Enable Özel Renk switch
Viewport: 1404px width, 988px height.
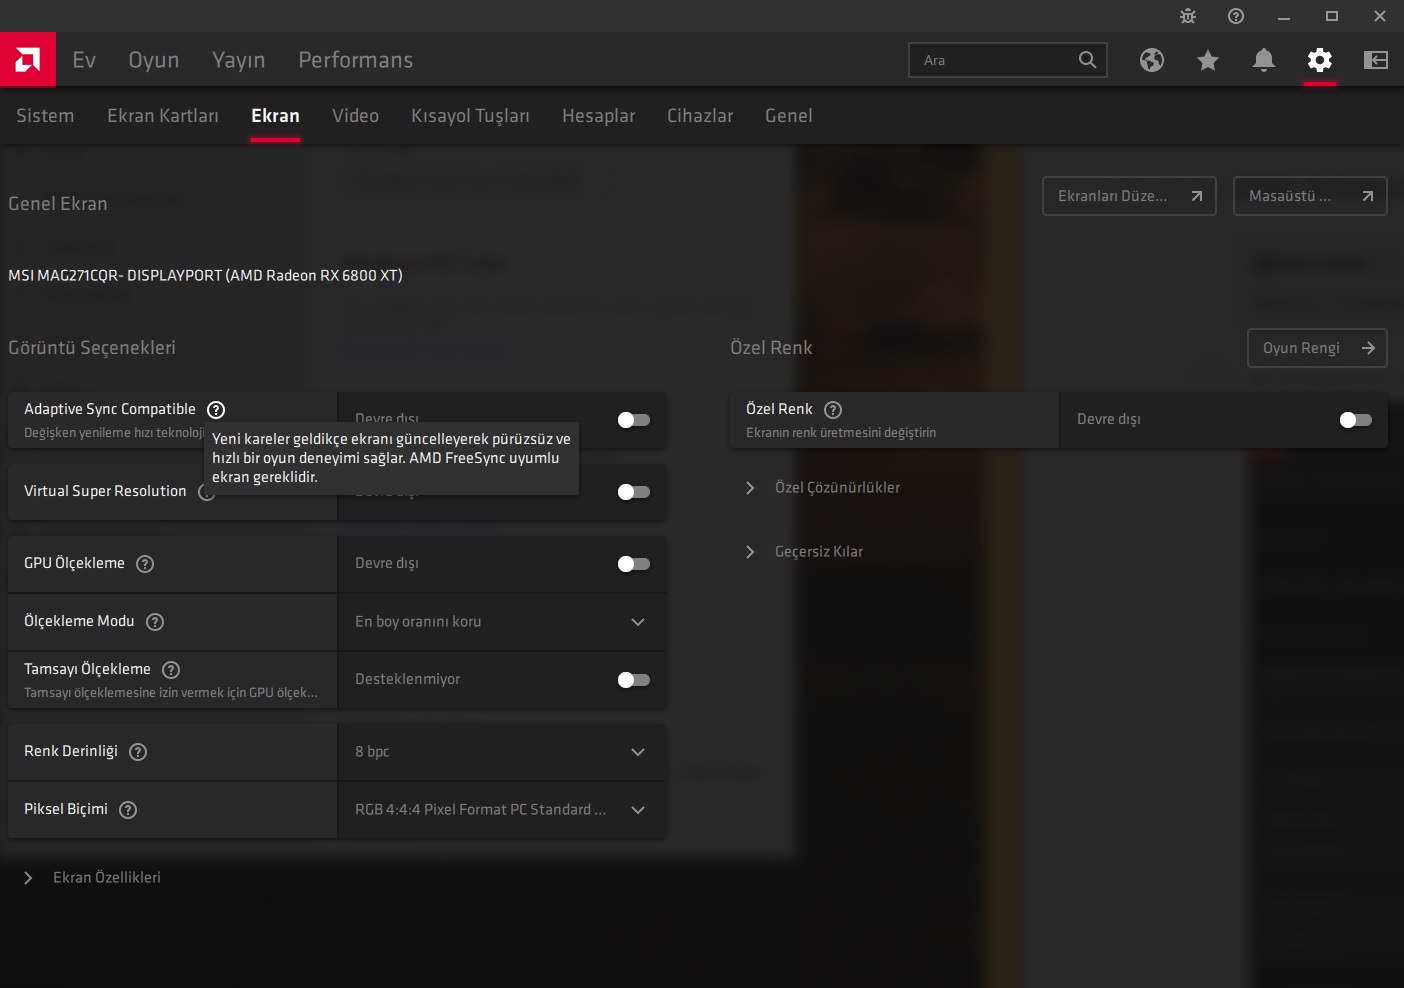(x=1355, y=420)
